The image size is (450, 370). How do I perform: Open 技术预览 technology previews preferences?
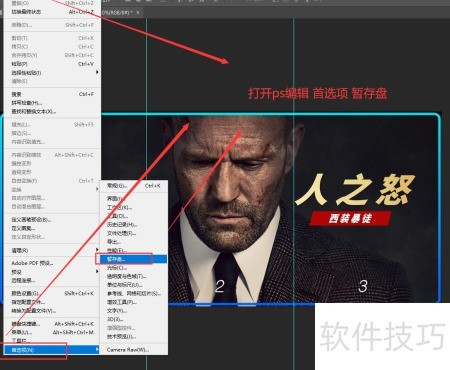point(133,337)
